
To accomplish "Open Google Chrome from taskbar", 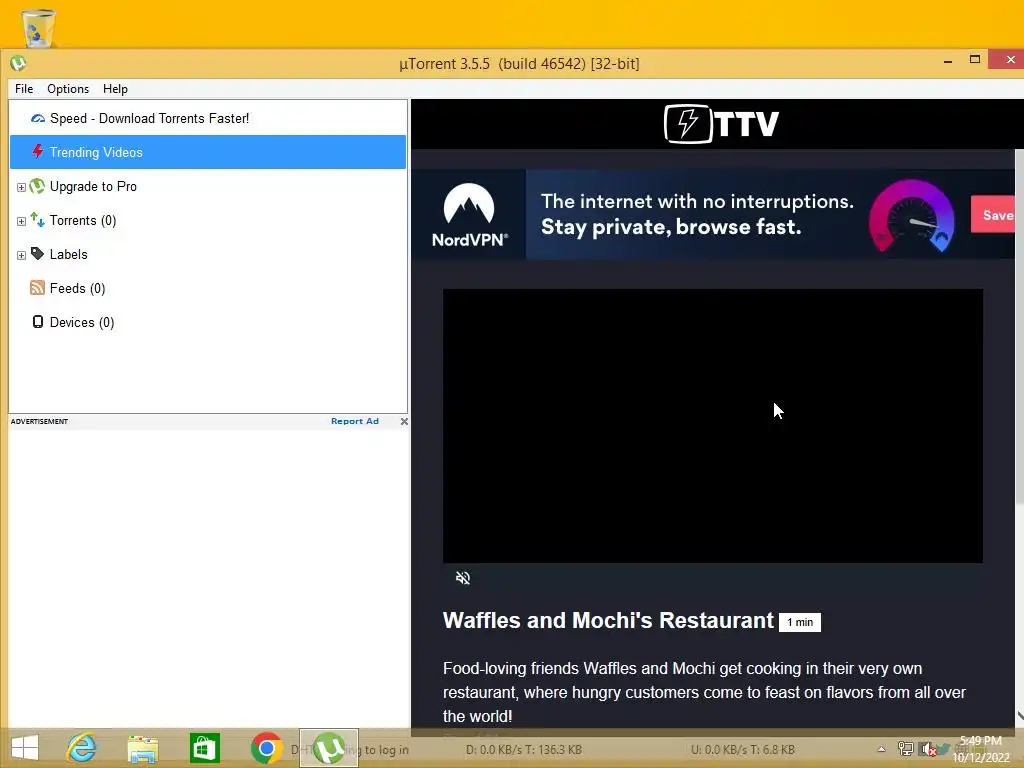I will point(266,748).
